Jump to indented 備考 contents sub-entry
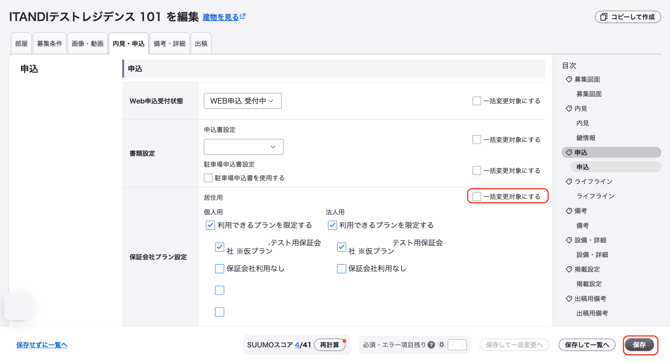670x363 pixels. click(582, 225)
